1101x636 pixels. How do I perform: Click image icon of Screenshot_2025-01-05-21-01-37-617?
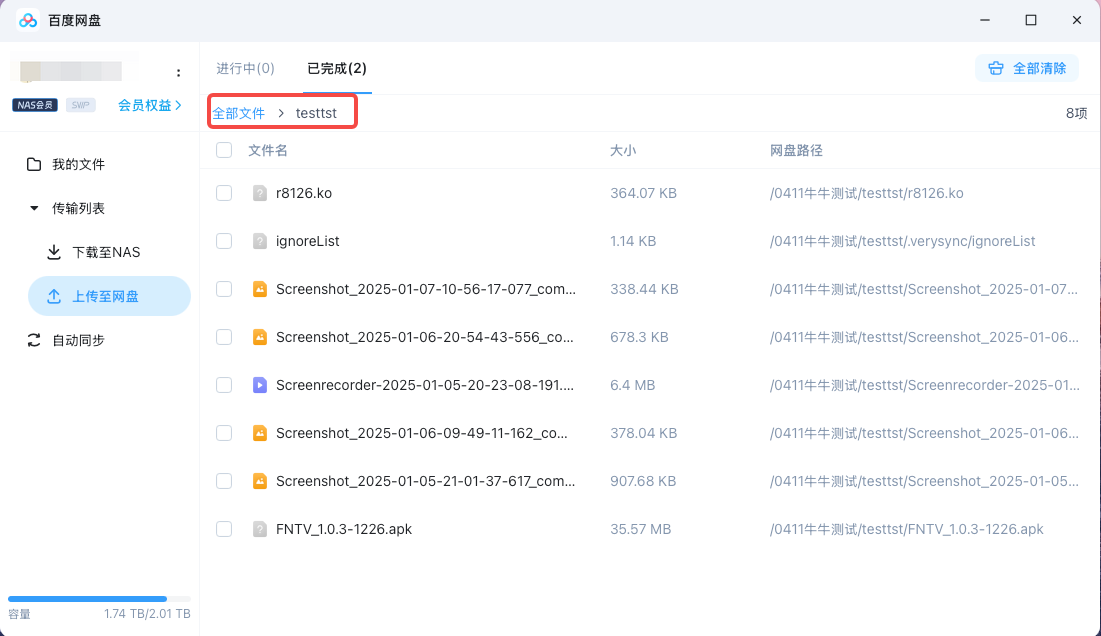tap(260, 481)
